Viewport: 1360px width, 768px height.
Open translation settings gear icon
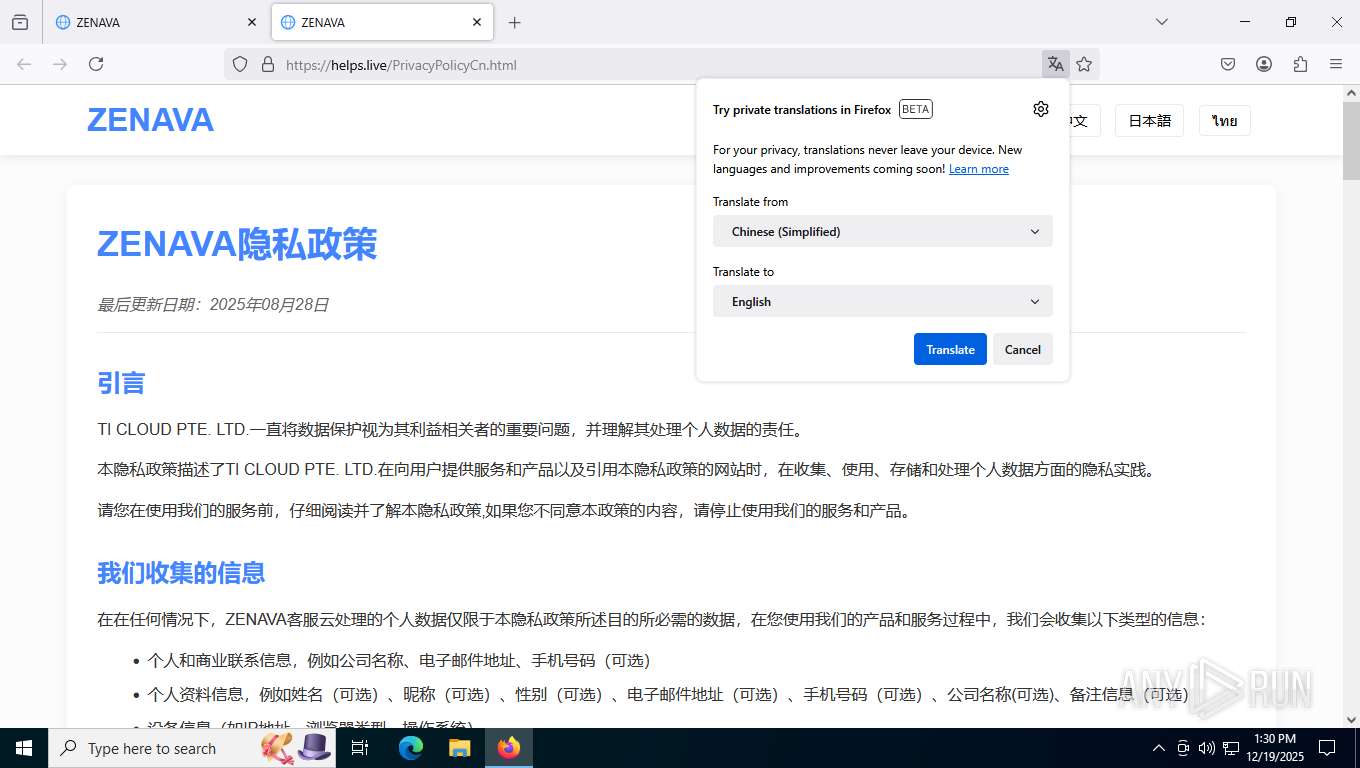point(1041,109)
